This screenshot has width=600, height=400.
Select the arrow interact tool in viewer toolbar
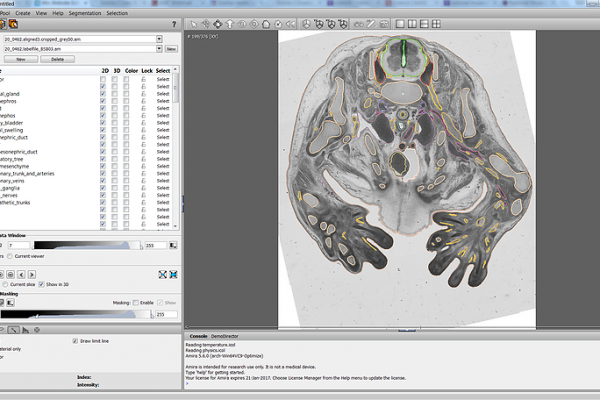point(191,24)
